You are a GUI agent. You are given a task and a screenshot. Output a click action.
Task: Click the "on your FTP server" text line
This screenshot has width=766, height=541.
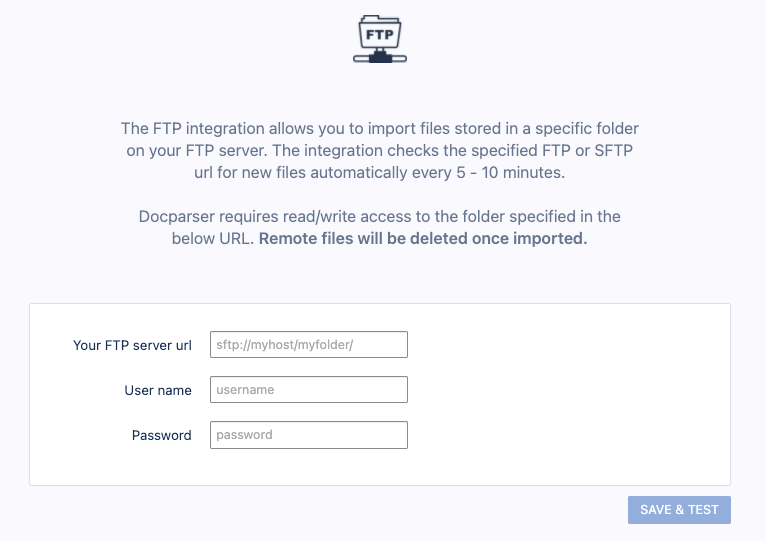click(x=379, y=150)
